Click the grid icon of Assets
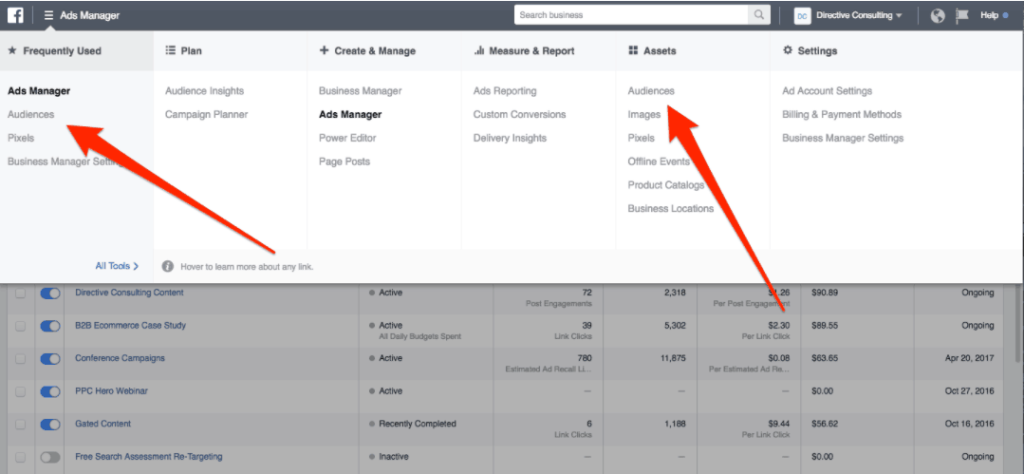 pyautogui.click(x=633, y=50)
